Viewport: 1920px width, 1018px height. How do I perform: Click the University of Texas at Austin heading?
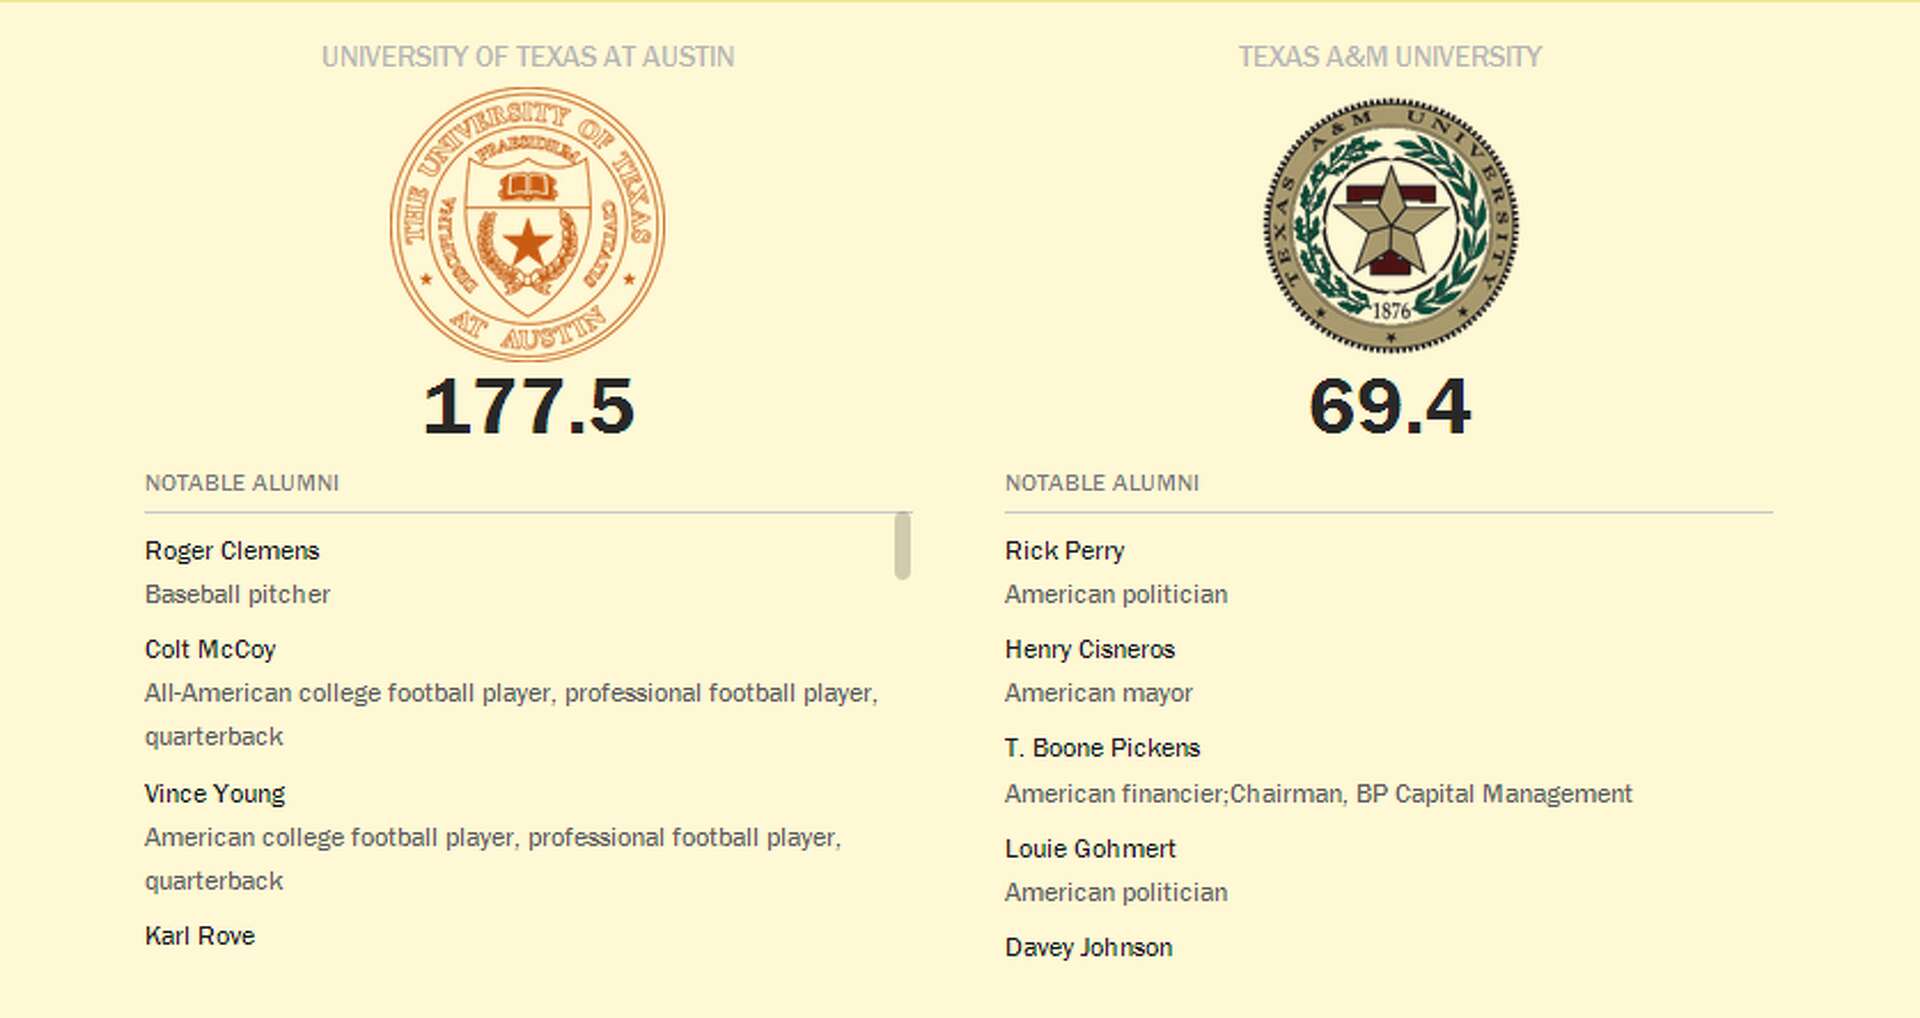pos(527,57)
